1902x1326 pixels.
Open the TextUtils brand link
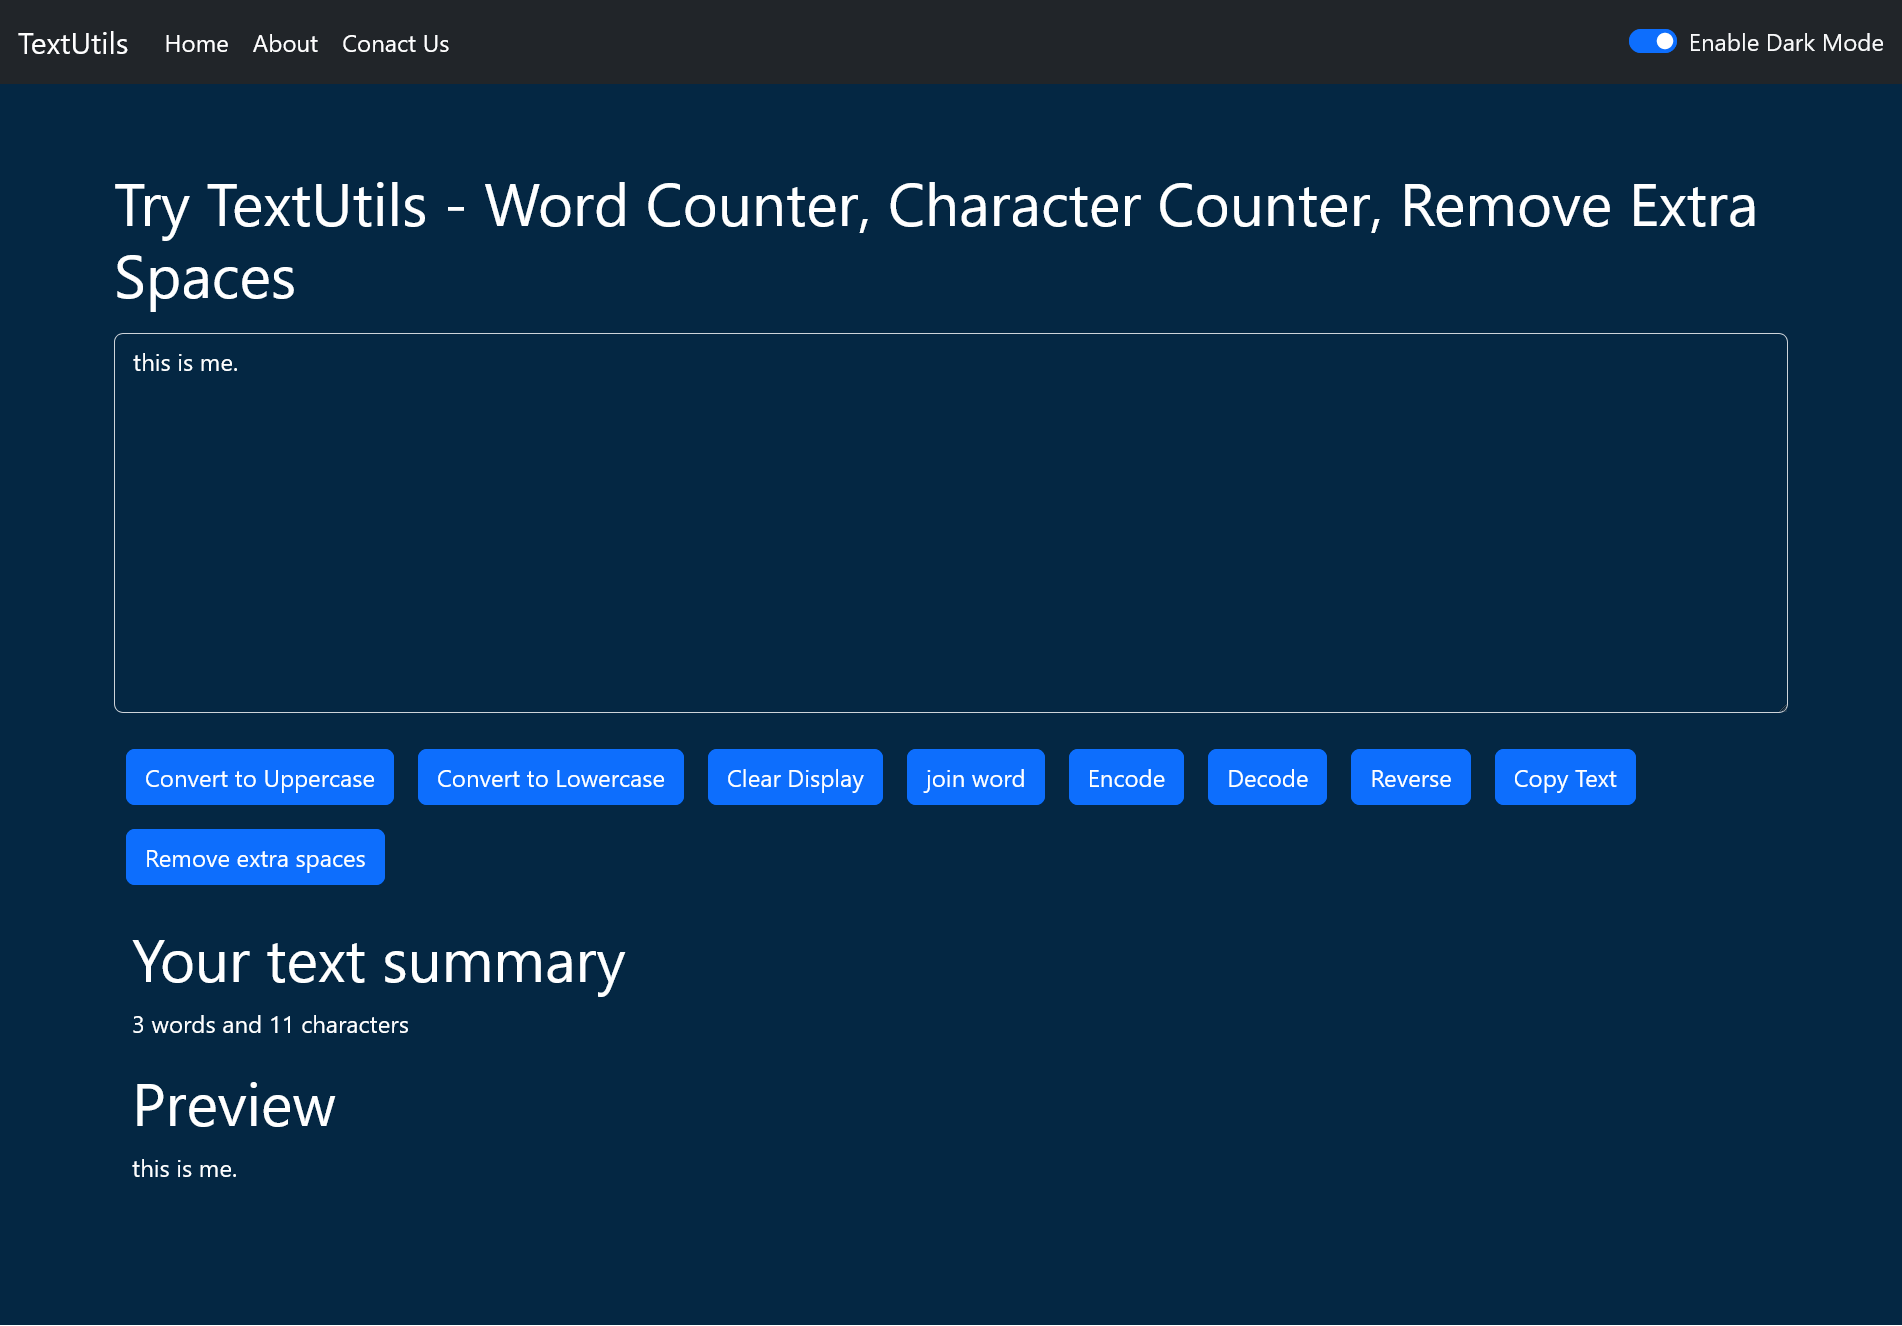click(x=73, y=43)
